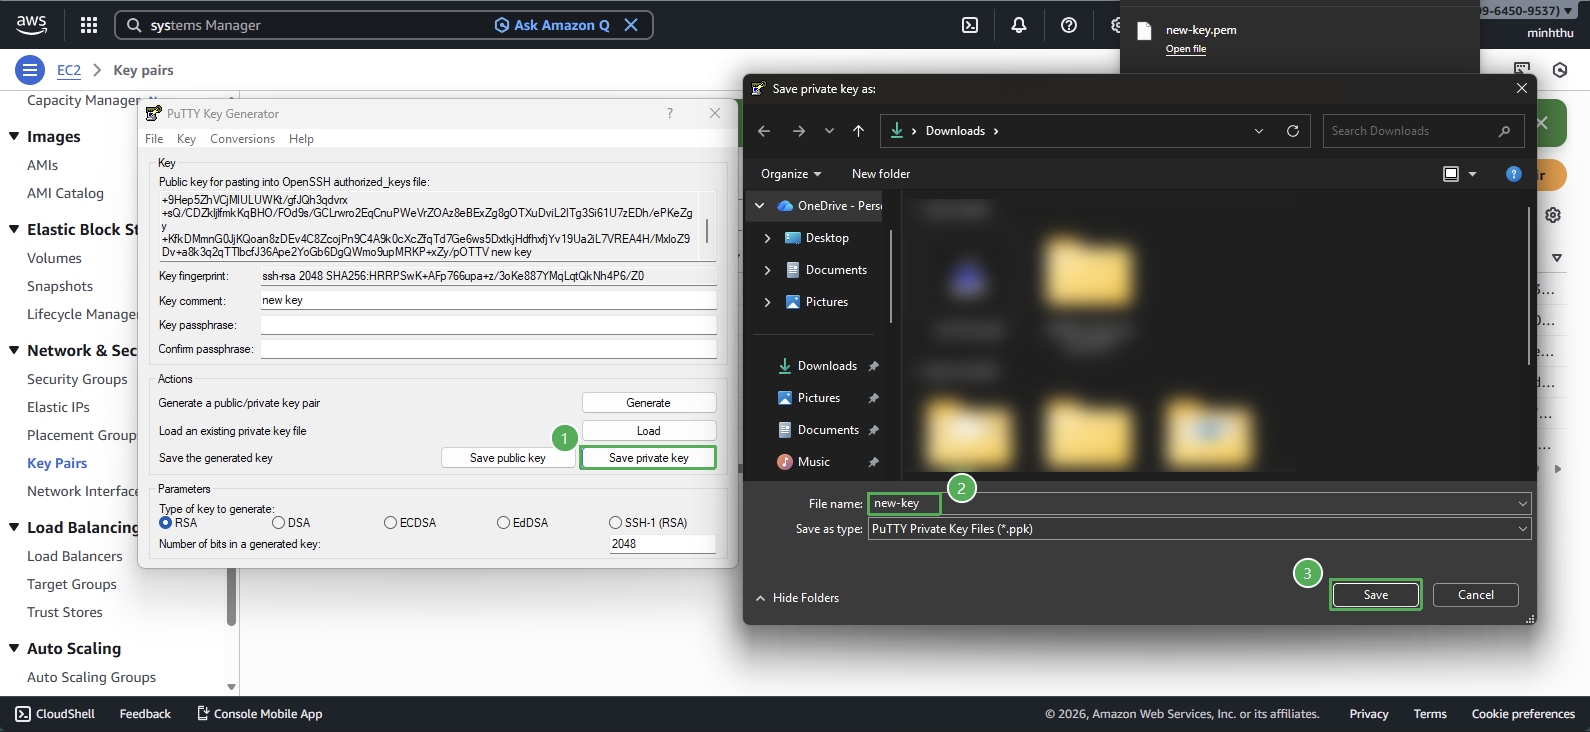Open the CloudShell icon in top bar
Viewport: 1590px width, 732px height.
(x=970, y=25)
